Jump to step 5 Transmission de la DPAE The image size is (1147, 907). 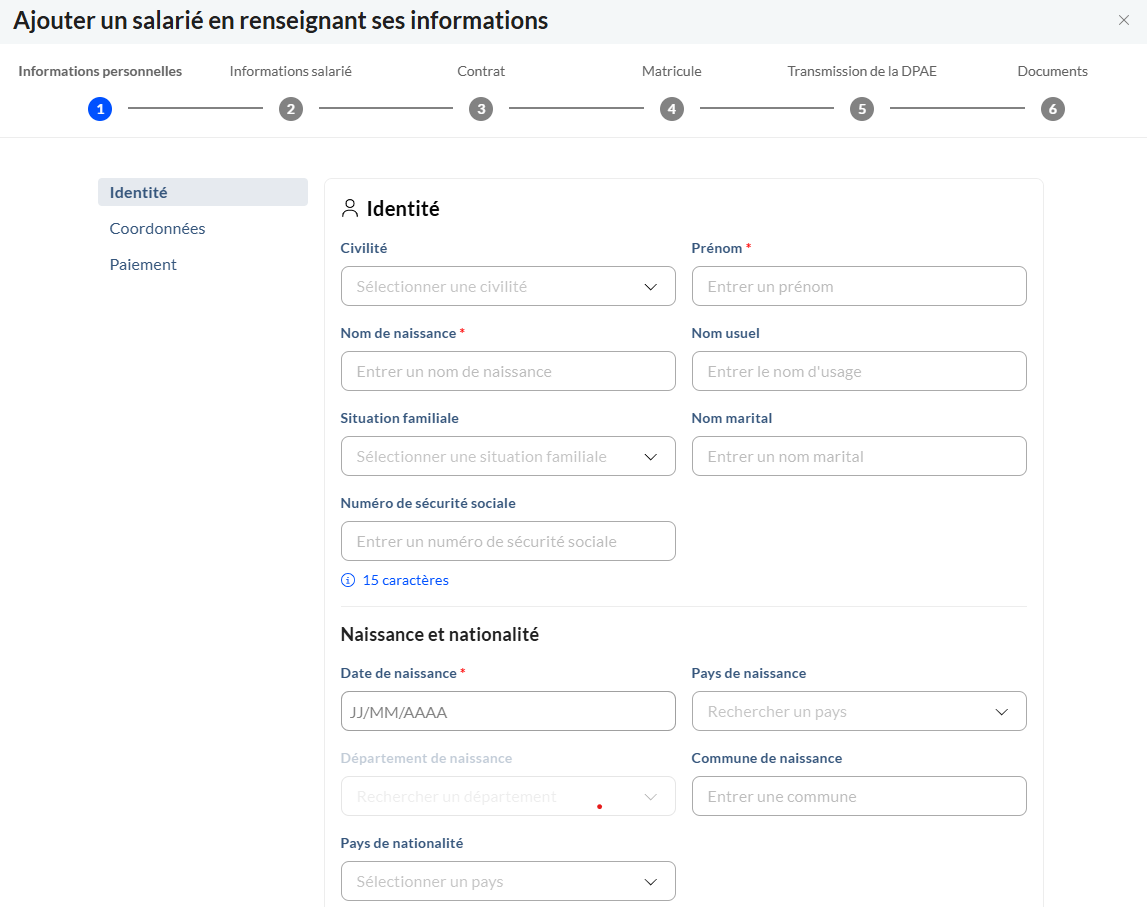point(862,109)
